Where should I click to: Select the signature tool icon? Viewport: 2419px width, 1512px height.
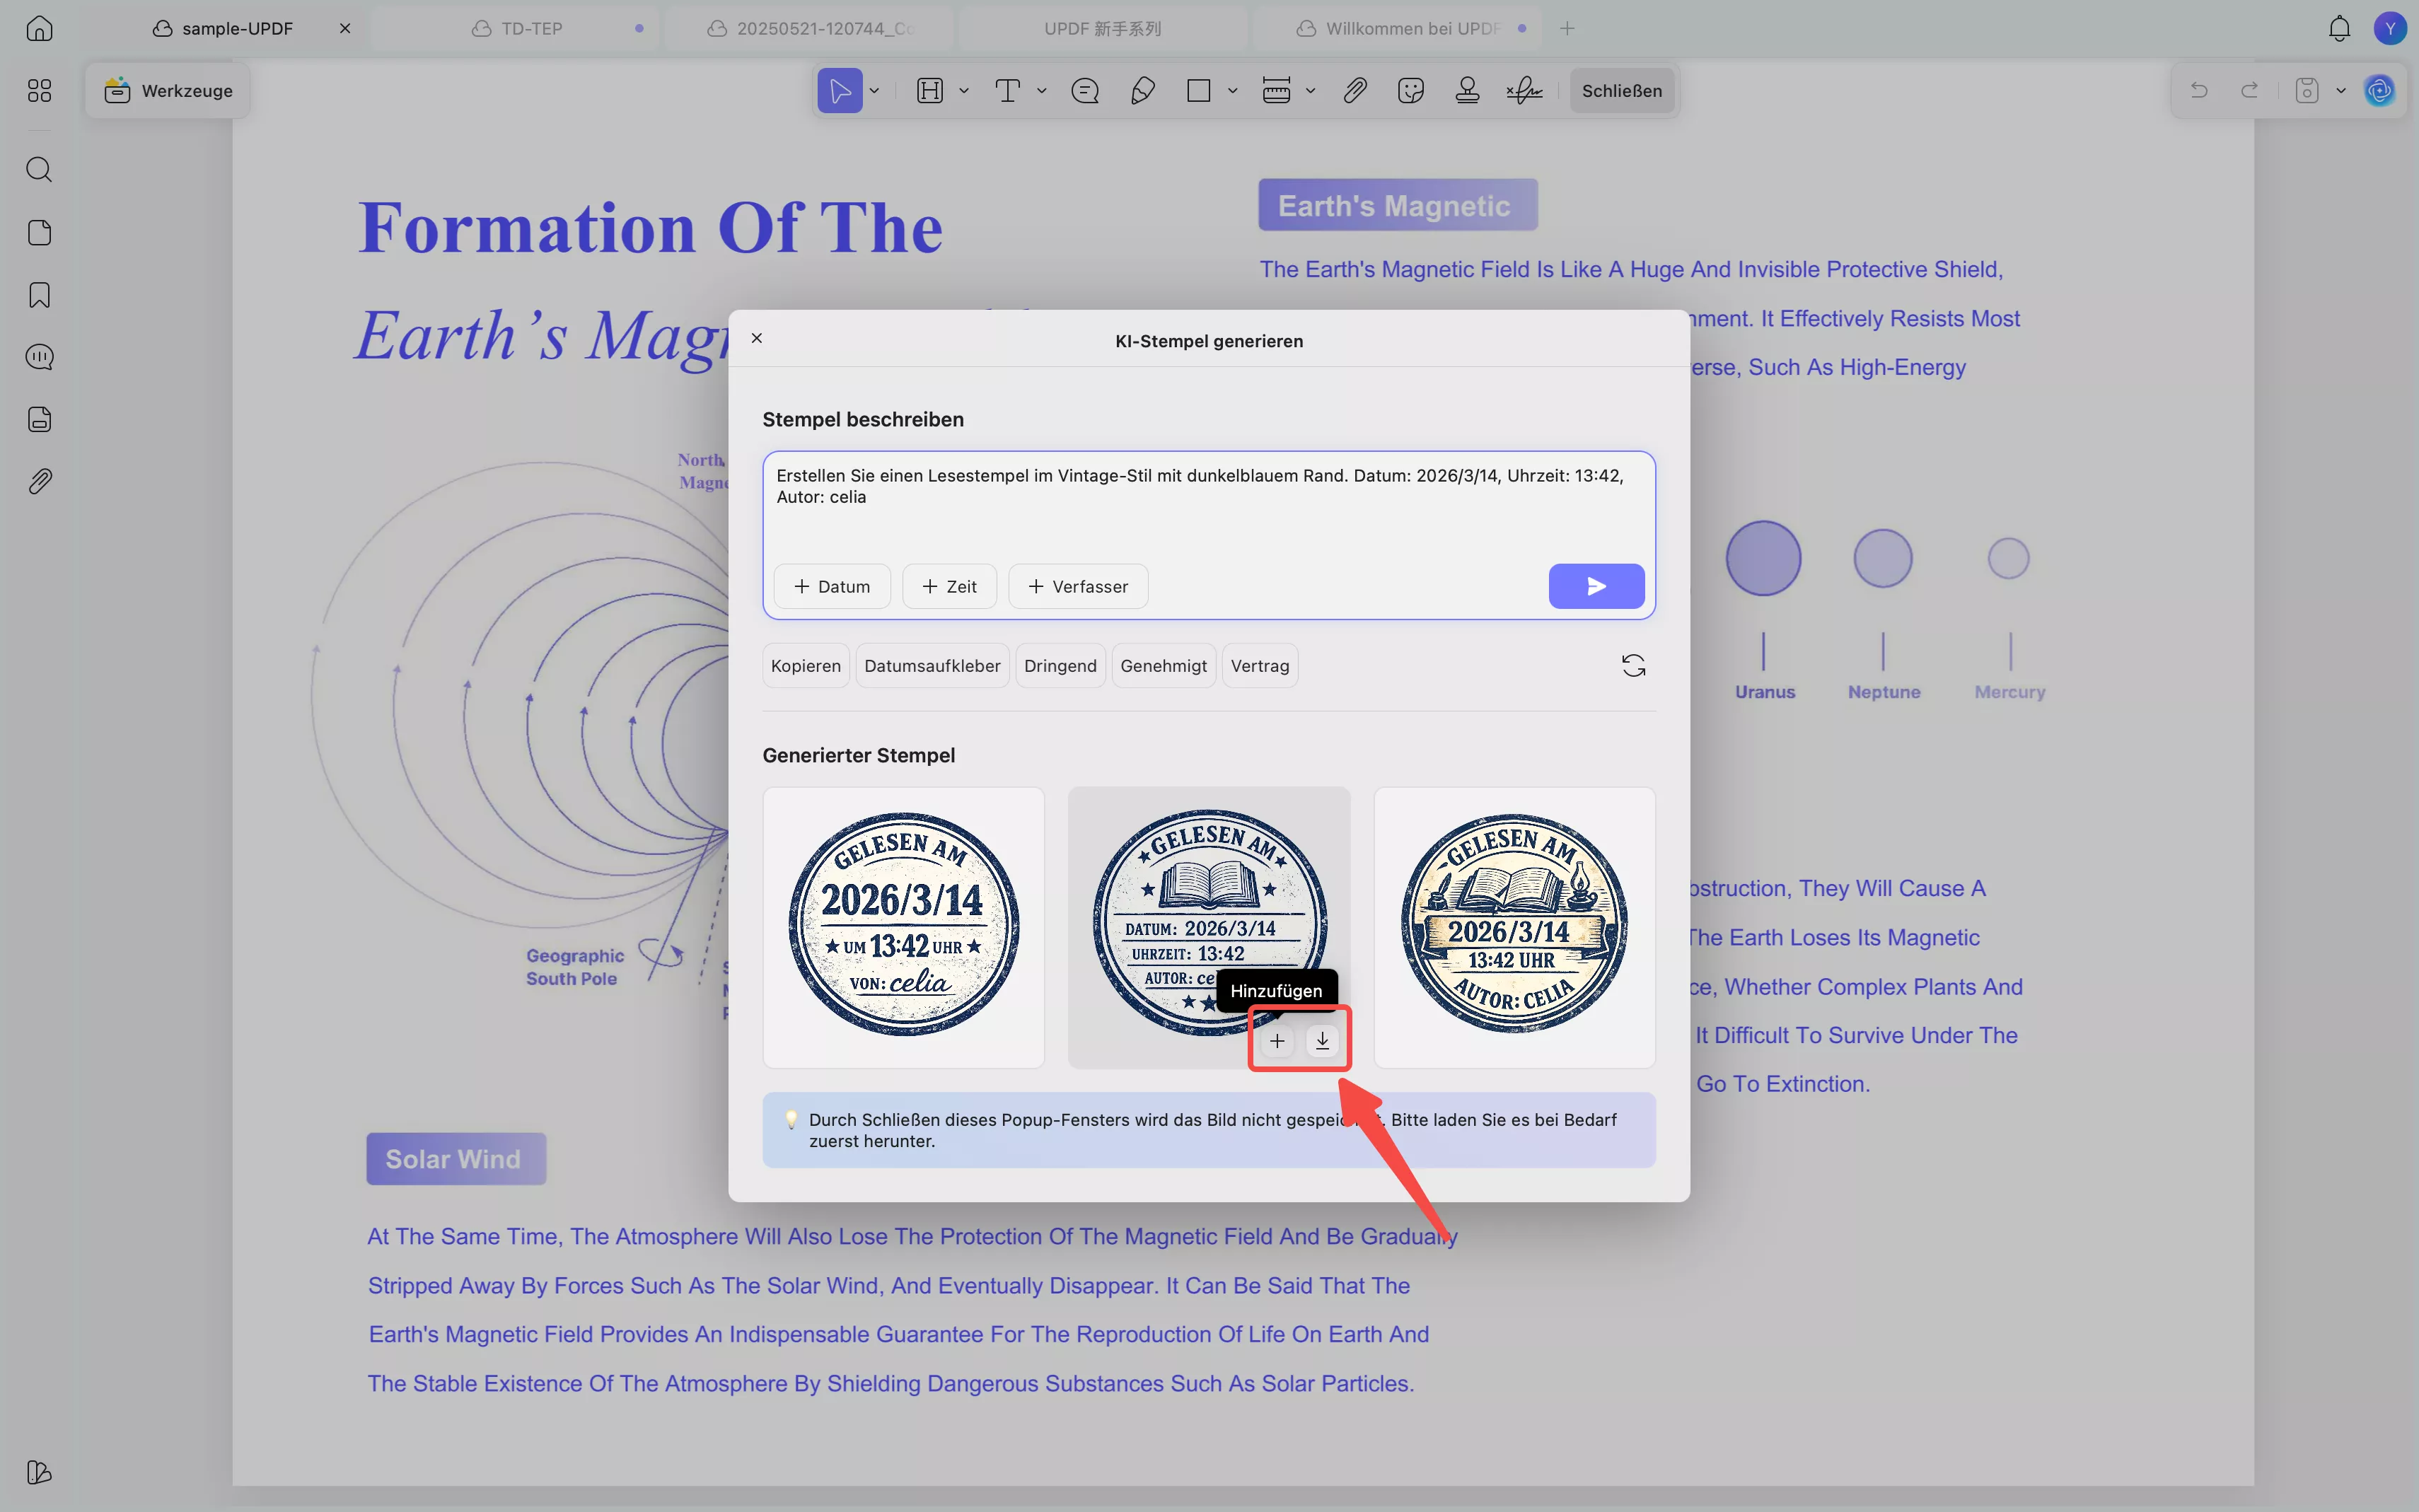(1524, 91)
